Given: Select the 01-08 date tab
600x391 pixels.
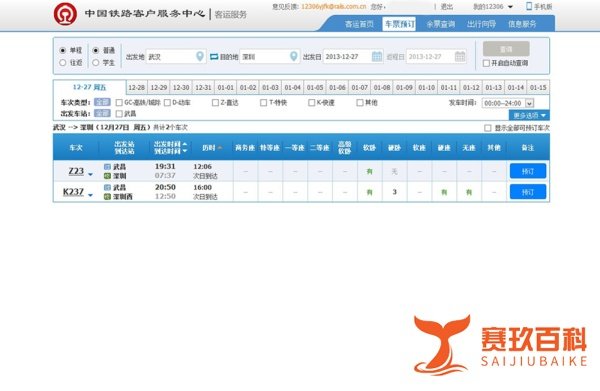Looking at the screenshot, I should point(382,88).
